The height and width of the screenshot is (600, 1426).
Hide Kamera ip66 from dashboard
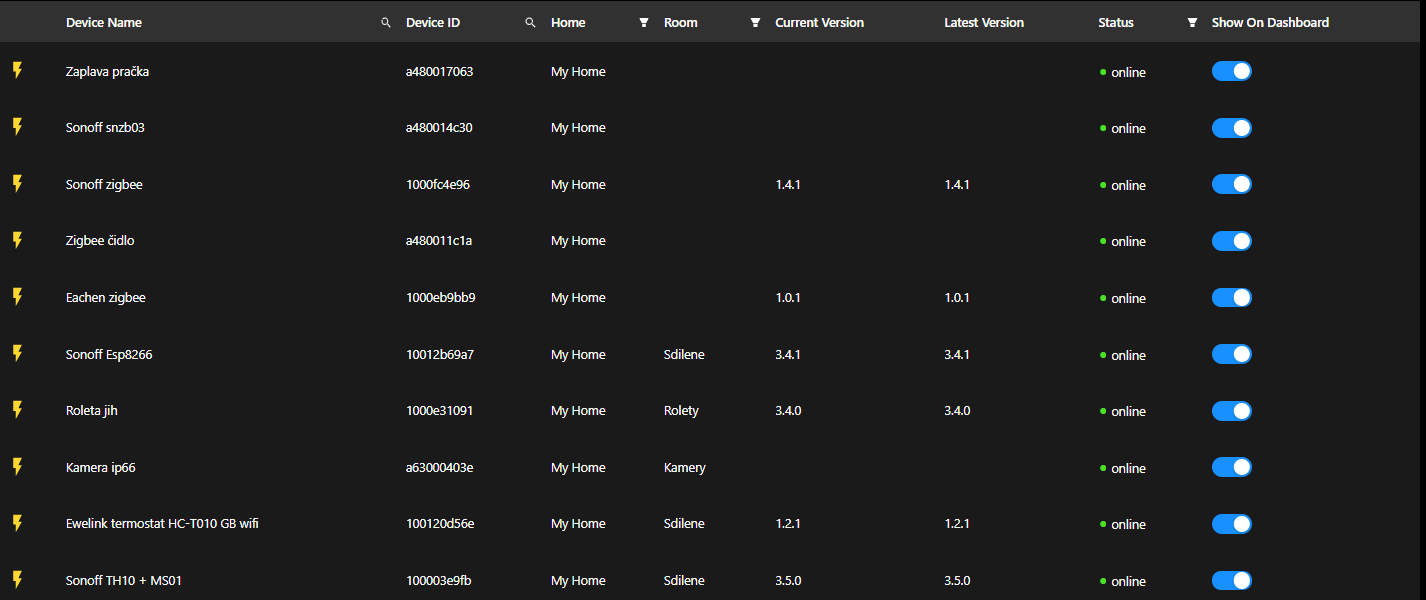[1232, 467]
